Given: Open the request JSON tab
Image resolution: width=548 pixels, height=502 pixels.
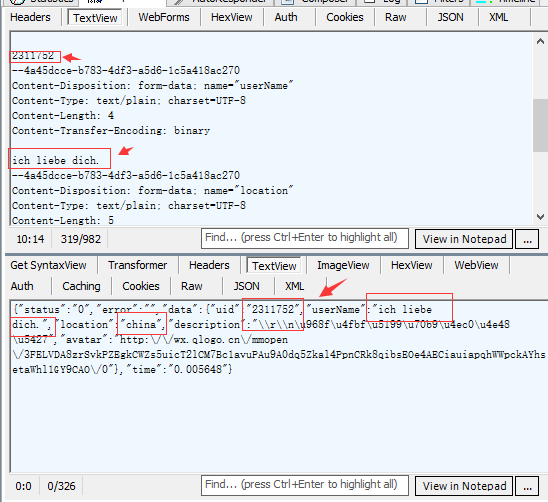Looking at the screenshot, I should pos(450,17).
